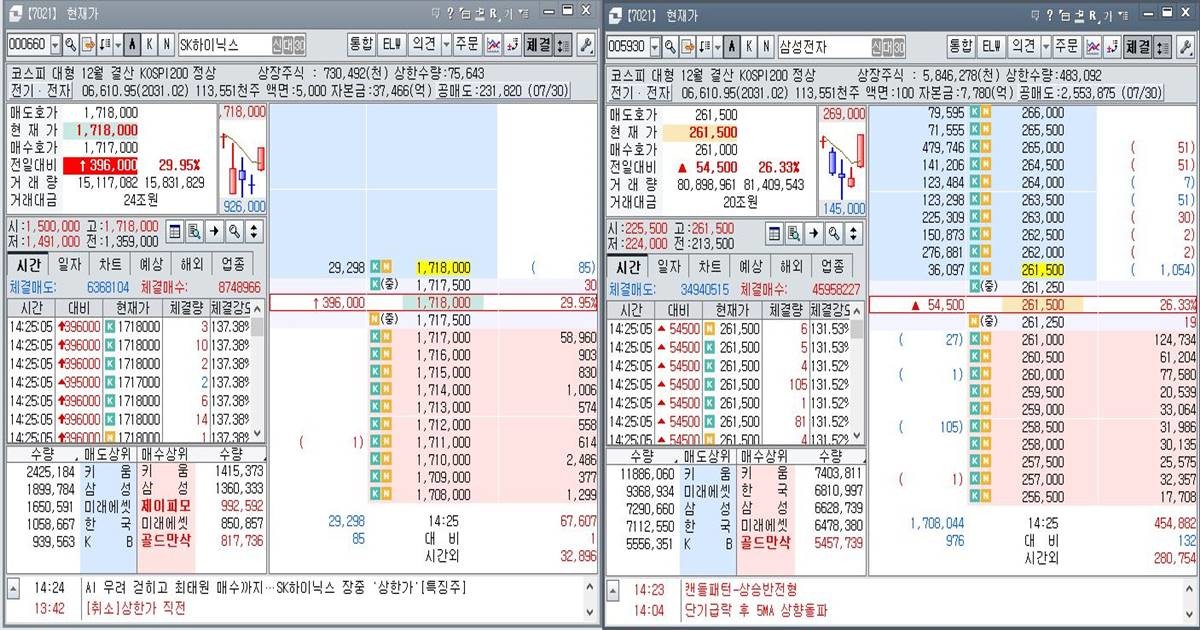Open the line chart icon in SK하이닉스 toolbar
Screen dimensions: 1200x630
493,45
